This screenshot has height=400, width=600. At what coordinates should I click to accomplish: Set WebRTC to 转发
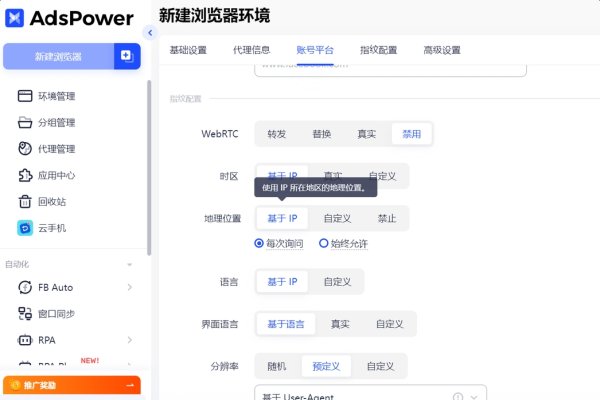pyautogui.click(x=277, y=134)
